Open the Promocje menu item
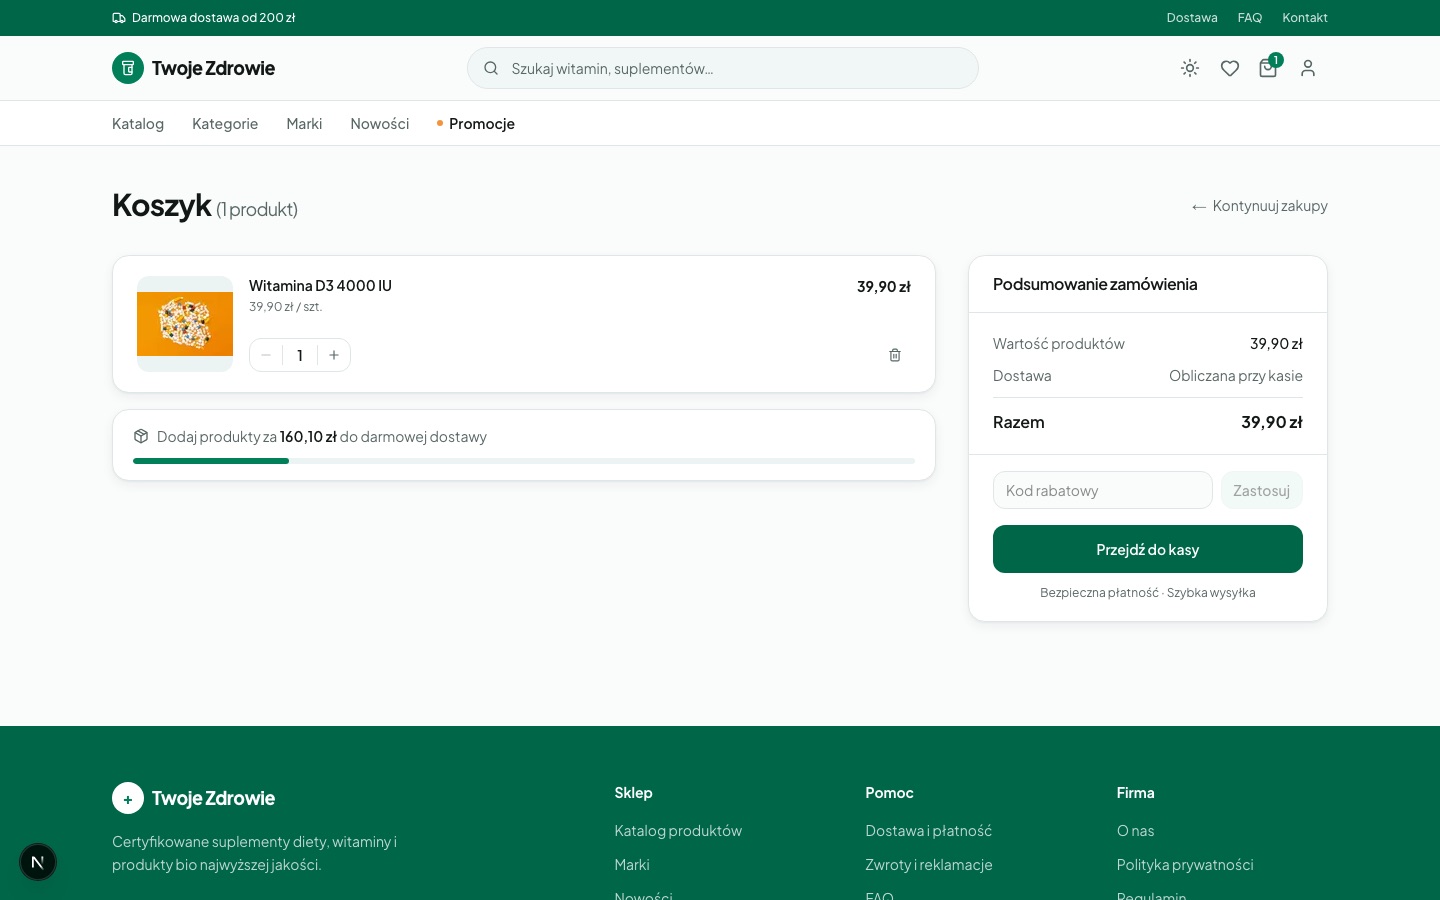The image size is (1440, 900). coord(476,124)
